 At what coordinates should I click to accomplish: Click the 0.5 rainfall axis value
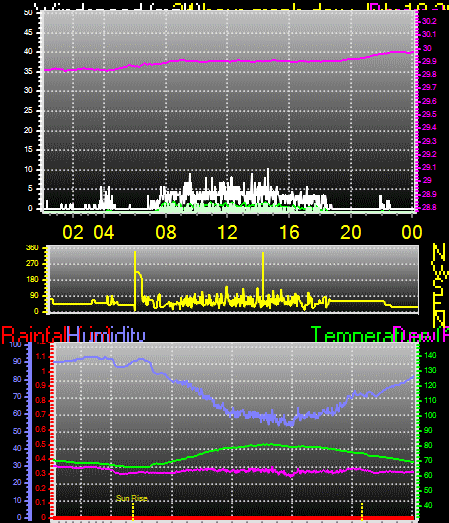pyautogui.click(x=40, y=444)
